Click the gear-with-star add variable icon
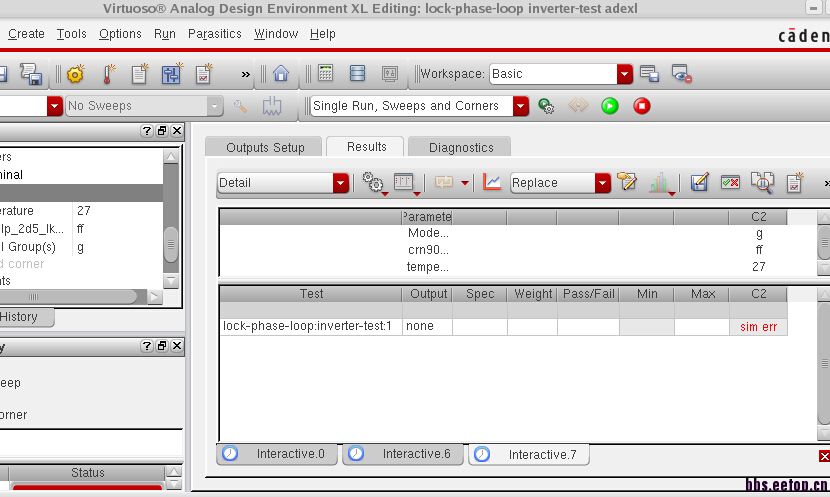The image size is (830, 497). point(75,74)
